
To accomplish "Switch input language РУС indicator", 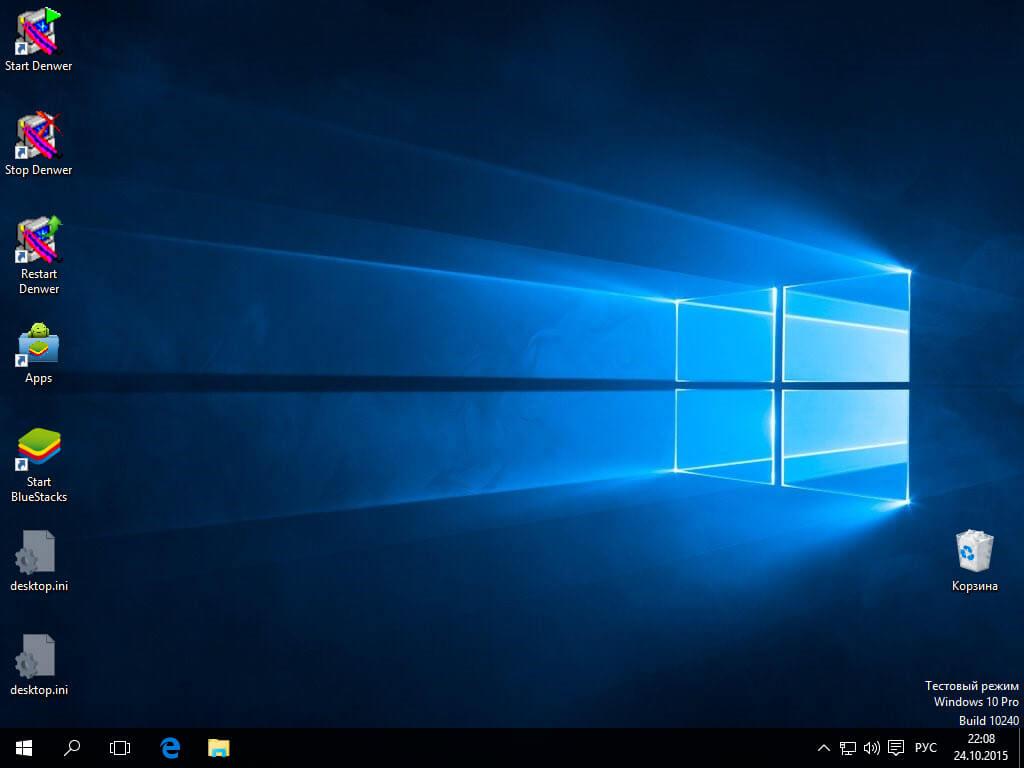I will click(925, 748).
